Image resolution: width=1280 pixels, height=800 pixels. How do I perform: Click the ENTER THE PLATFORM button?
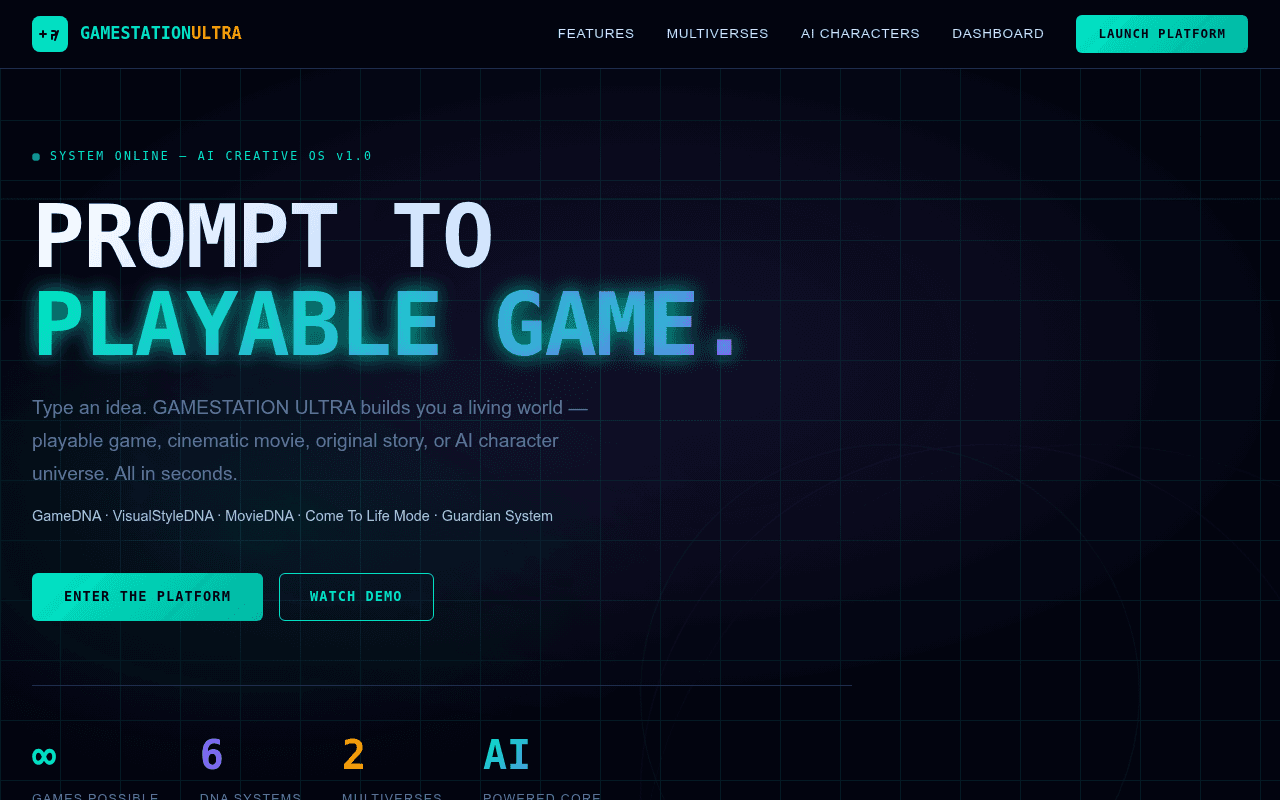click(147, 597)
